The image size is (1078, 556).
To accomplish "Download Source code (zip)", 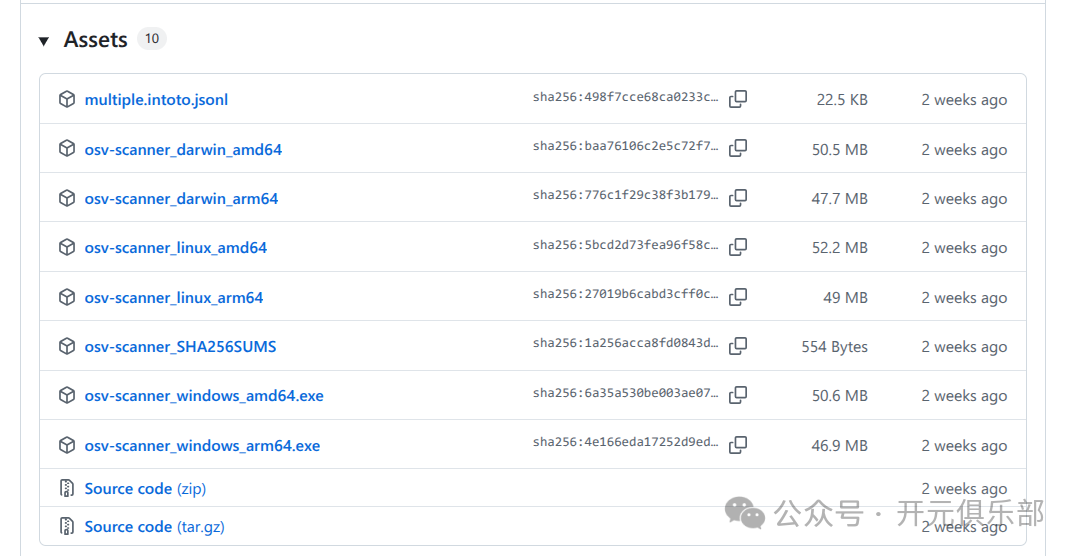I will coord(145,489).
